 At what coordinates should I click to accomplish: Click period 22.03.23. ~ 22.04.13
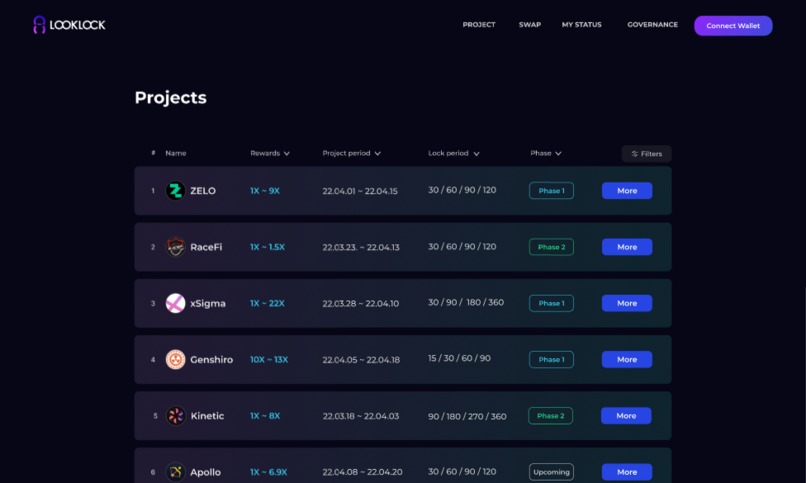coord(361,247)
